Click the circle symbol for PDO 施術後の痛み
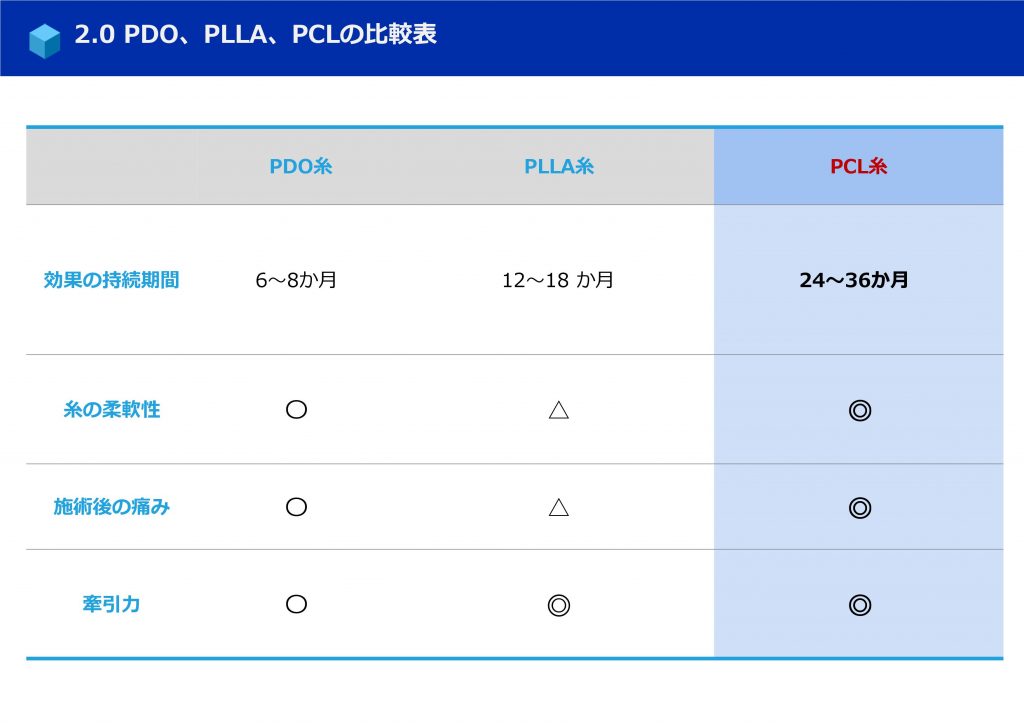The height and width of the screenshot is (724, 1024). pos(296,507)
